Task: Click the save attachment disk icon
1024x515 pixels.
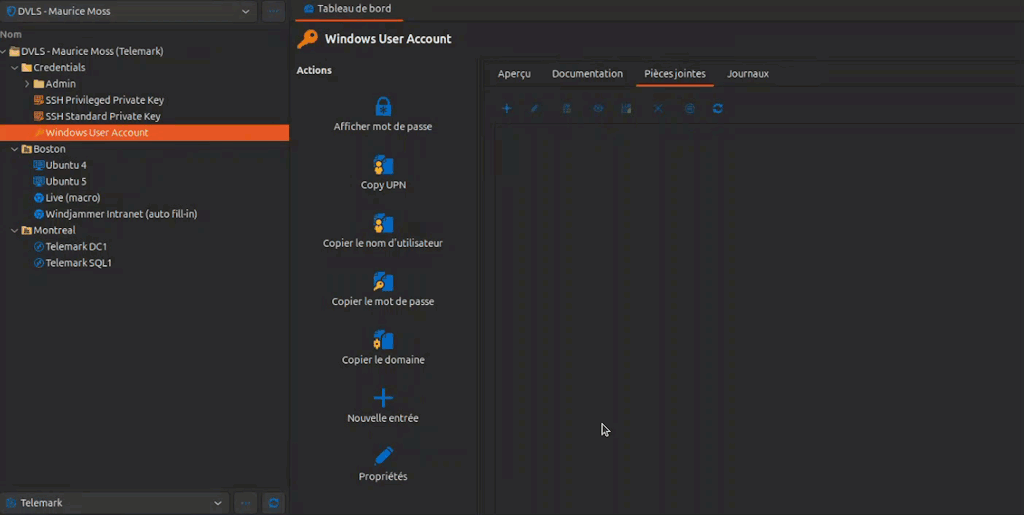Action: tap(626, 108)
